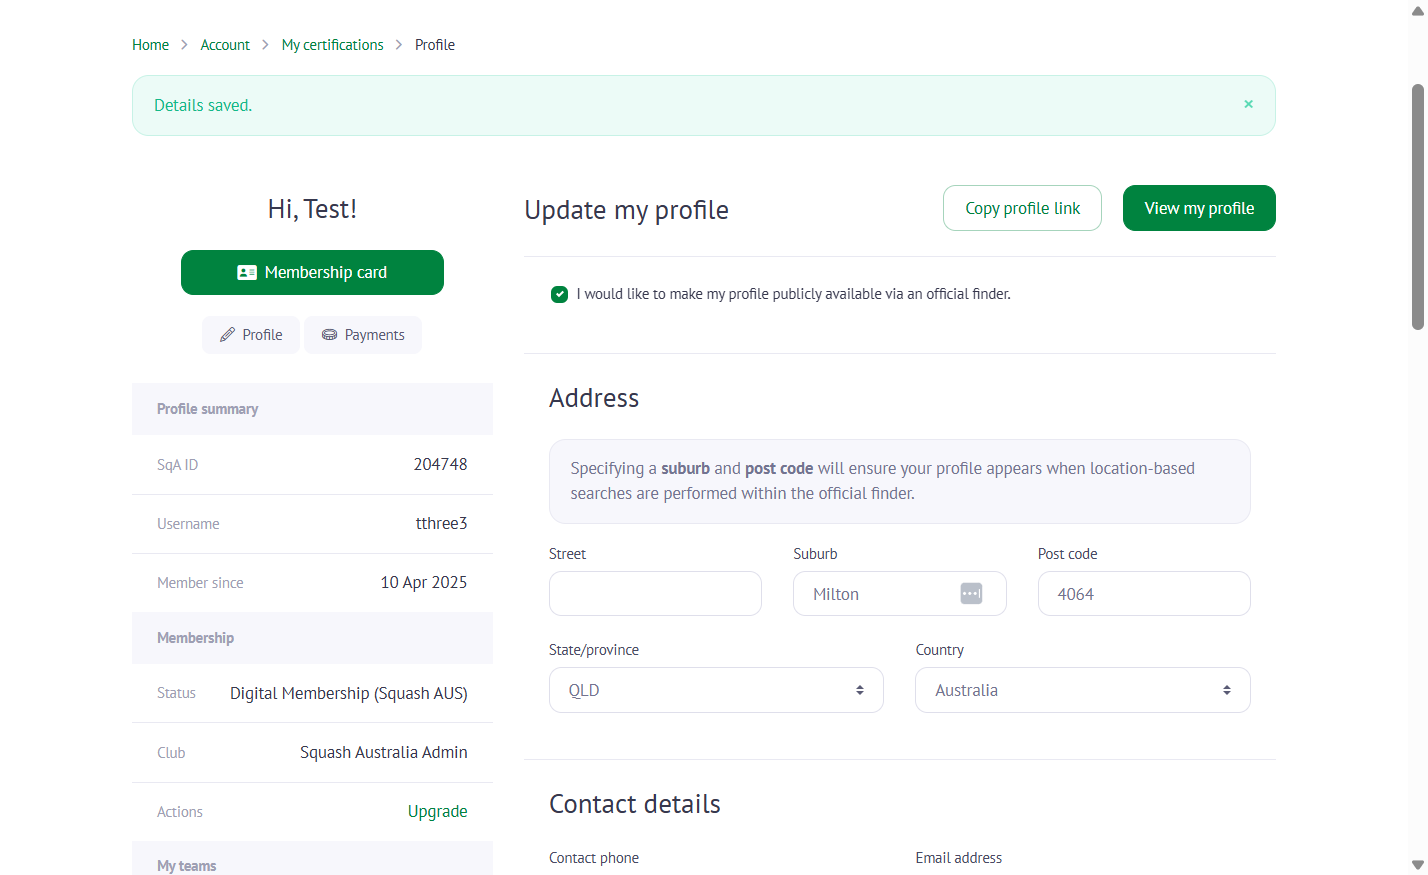
Task: Click the Upgrade link
Action: [438, 811]
